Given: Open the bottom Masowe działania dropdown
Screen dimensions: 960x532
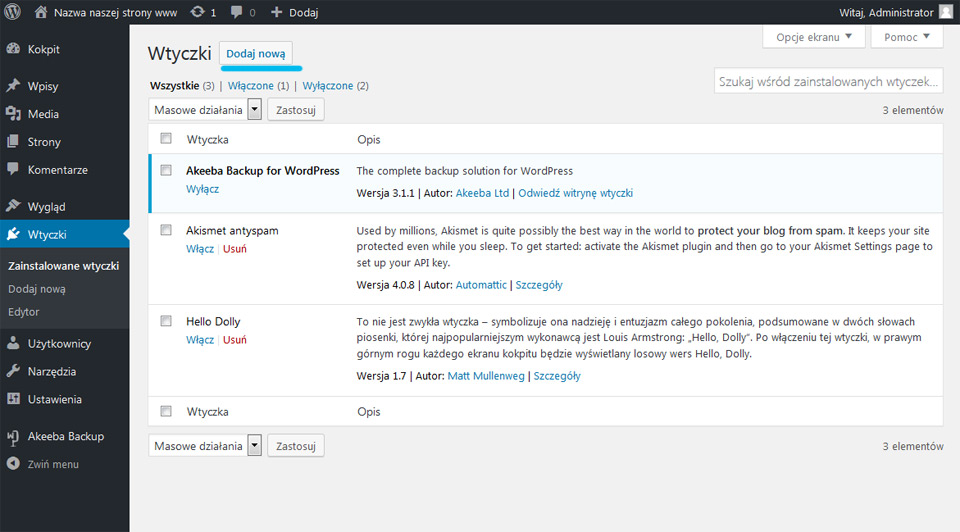Looking at the screenshot, I should tap(205, 446).
